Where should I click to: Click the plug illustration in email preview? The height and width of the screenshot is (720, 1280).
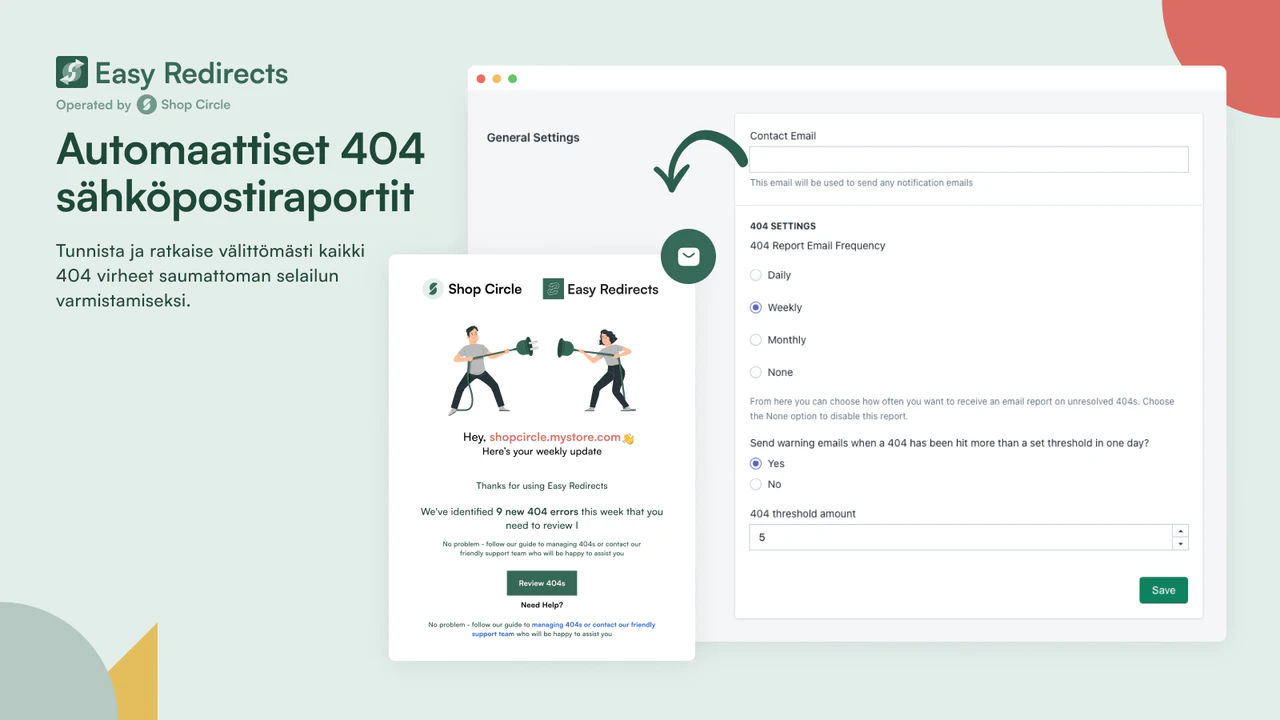click(541, 369)
